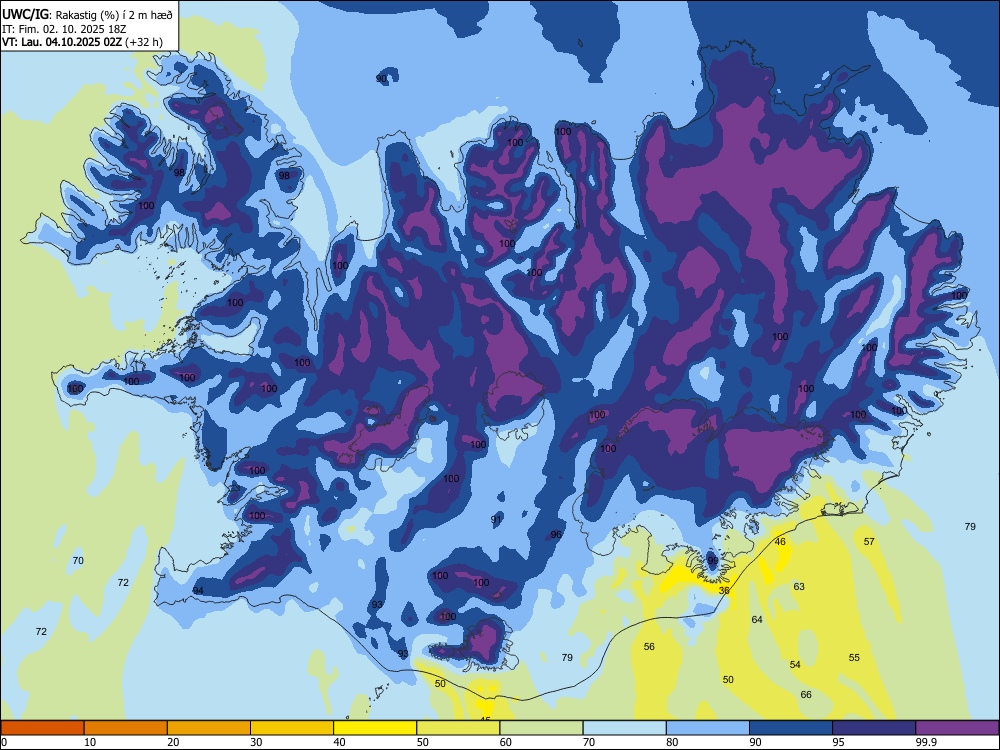Select the purple 99.9+ legend swatch
The width and height of the screenshot is (1000, 750).
point(957,728)
